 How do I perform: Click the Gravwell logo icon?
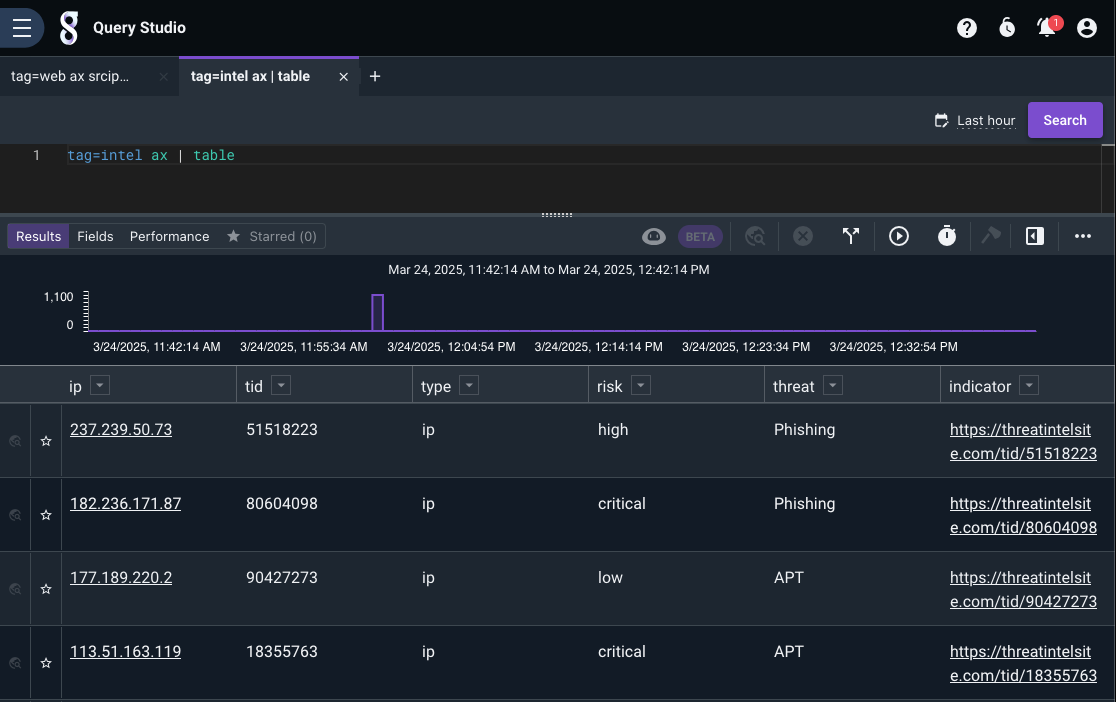click(x=68, y=28)
